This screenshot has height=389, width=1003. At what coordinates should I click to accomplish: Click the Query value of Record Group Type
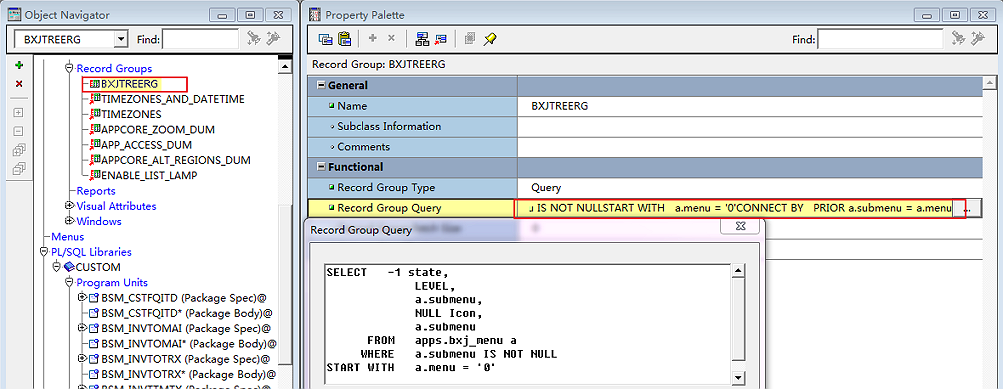pos(546,188)
